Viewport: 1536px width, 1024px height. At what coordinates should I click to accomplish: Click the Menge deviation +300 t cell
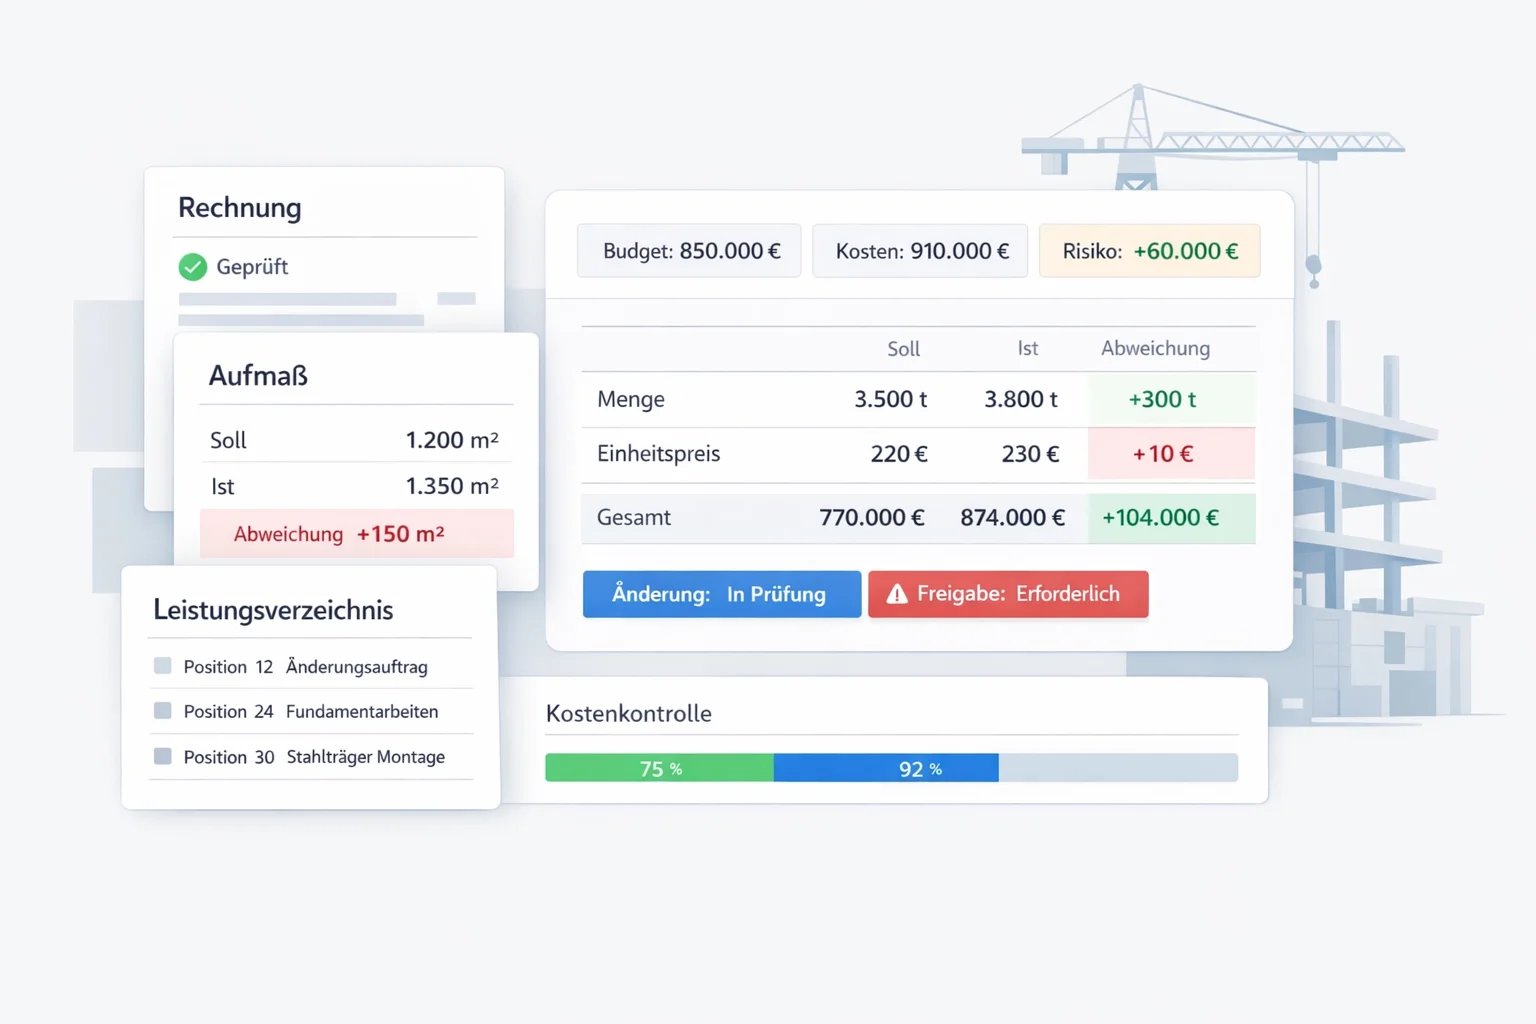tap(1171, 400)
